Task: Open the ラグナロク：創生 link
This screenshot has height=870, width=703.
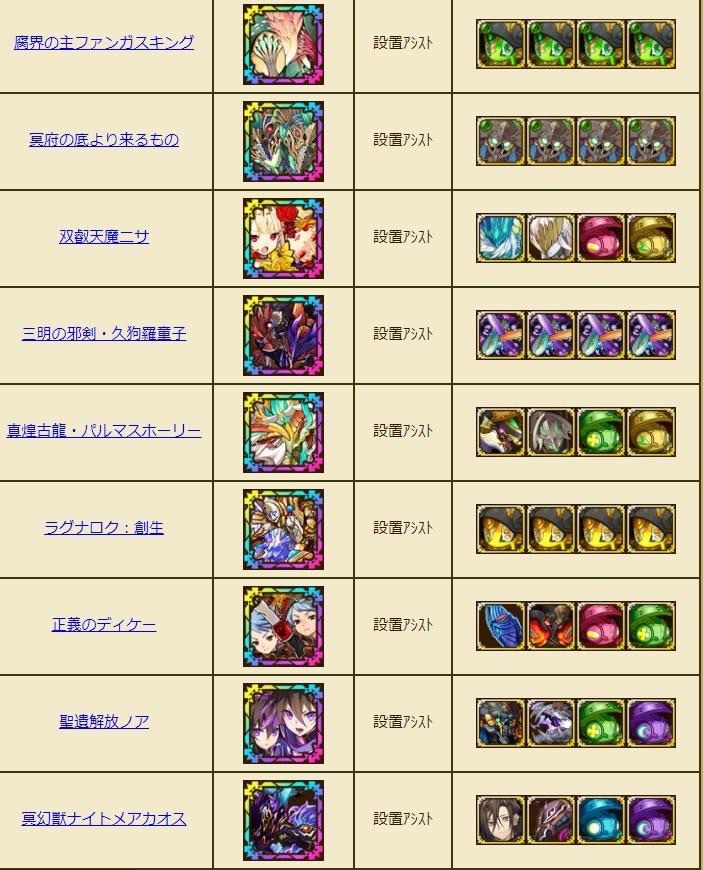Action: (104, 528)
